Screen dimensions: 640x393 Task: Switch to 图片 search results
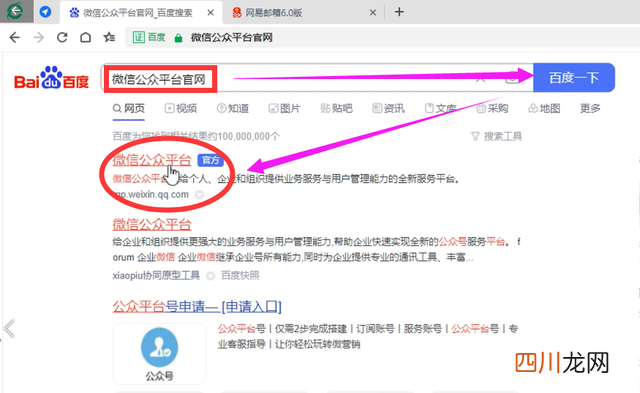point(284,108)
